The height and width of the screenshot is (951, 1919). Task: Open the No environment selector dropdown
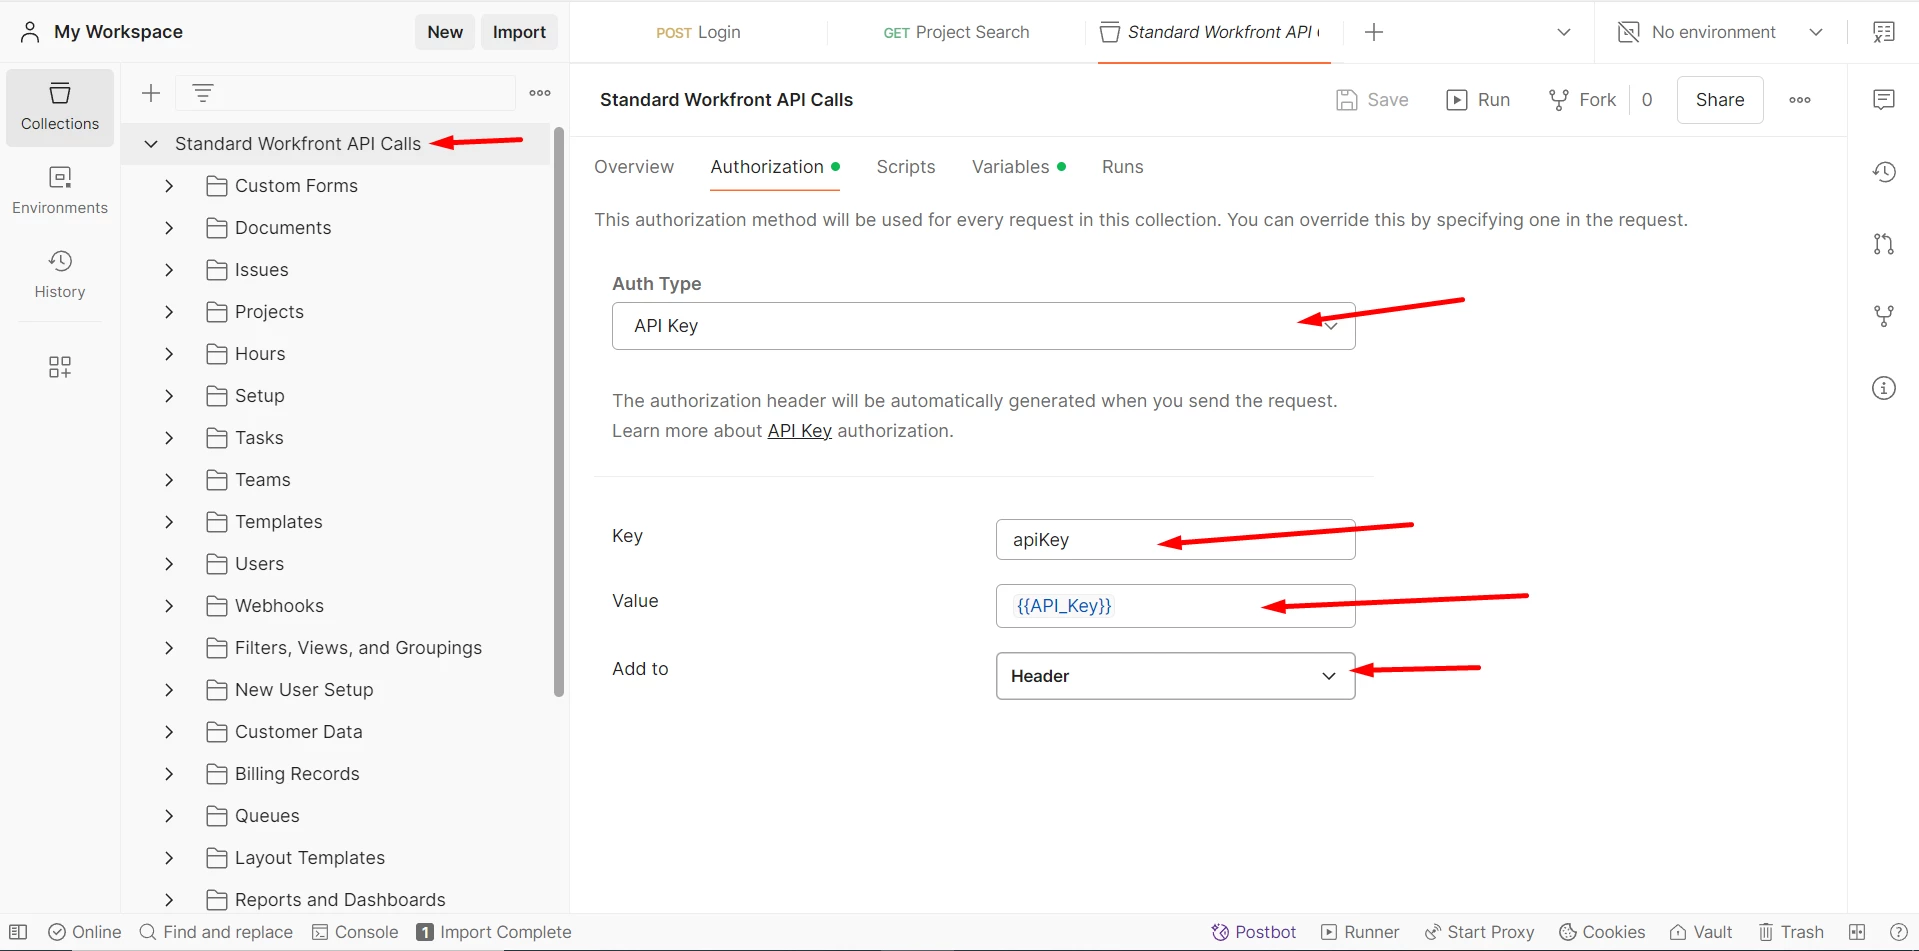pos(1720,32)
